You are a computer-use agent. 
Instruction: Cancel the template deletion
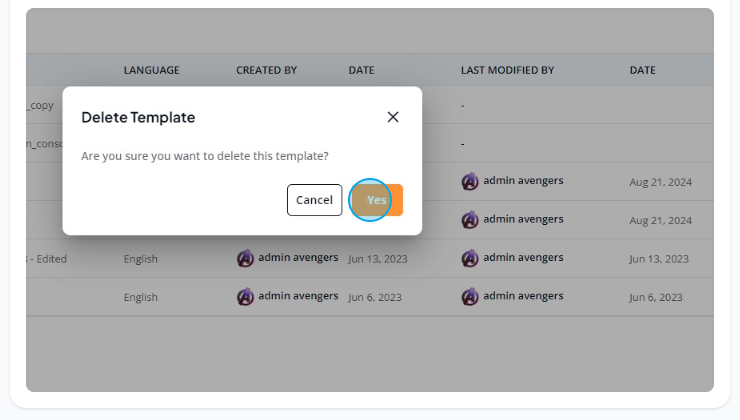314,200
